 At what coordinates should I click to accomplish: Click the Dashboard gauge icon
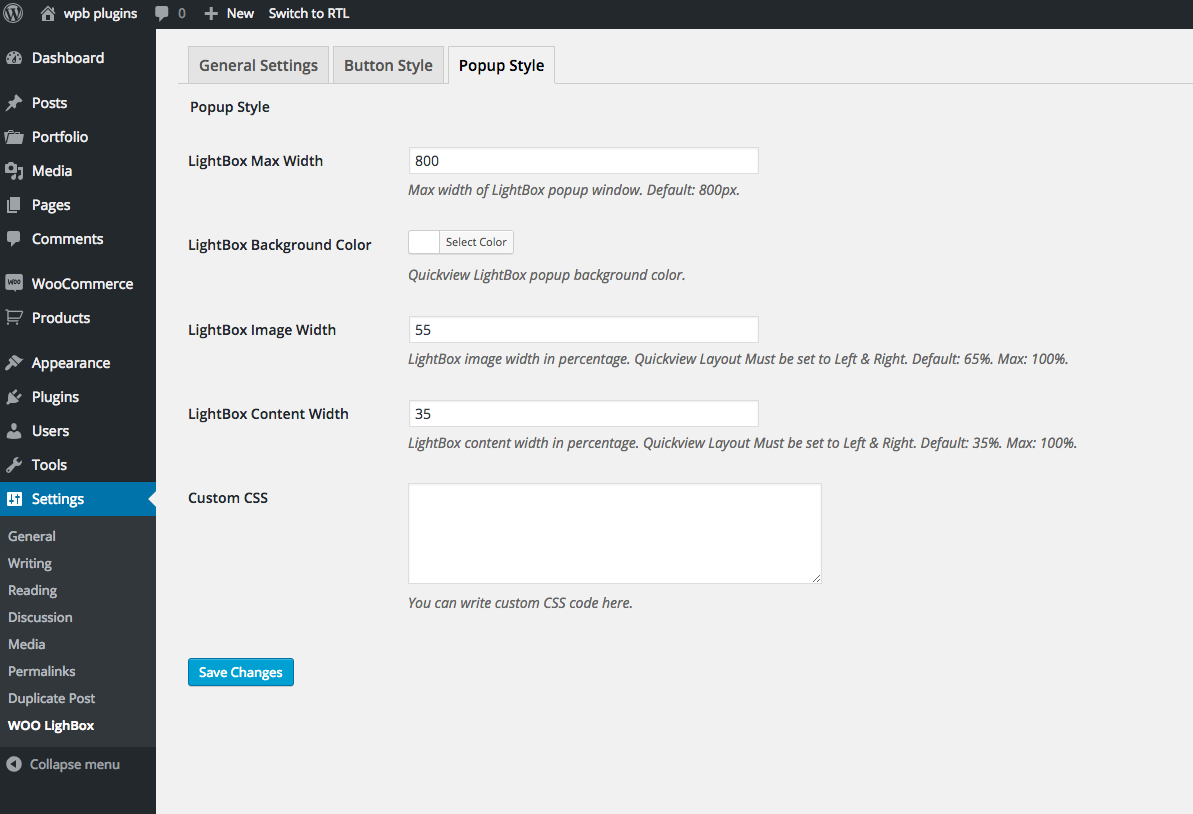tap(14, 58)
